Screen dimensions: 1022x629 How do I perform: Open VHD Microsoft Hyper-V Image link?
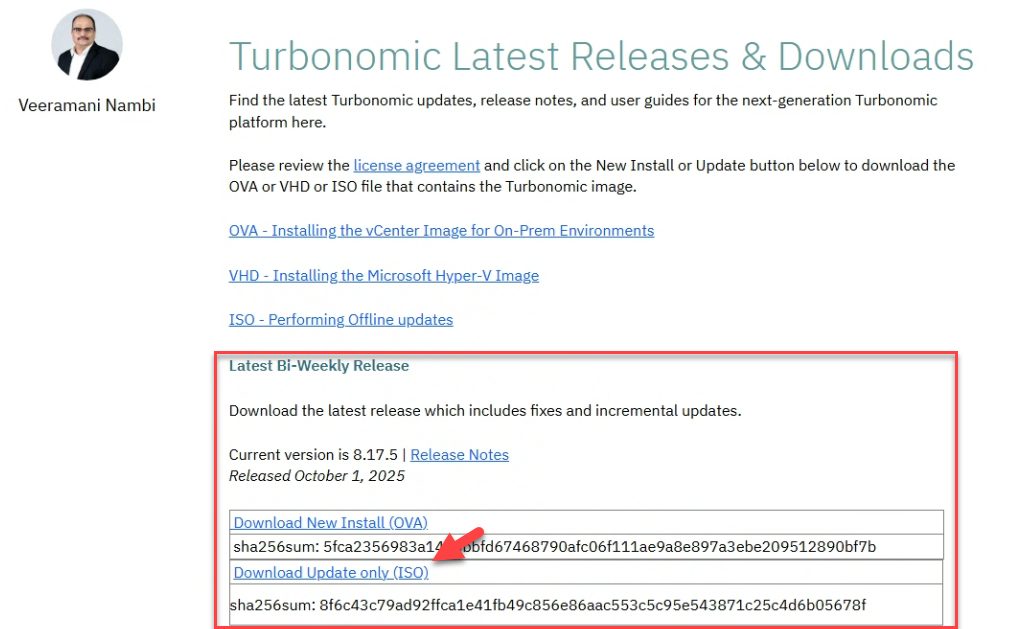384,276
